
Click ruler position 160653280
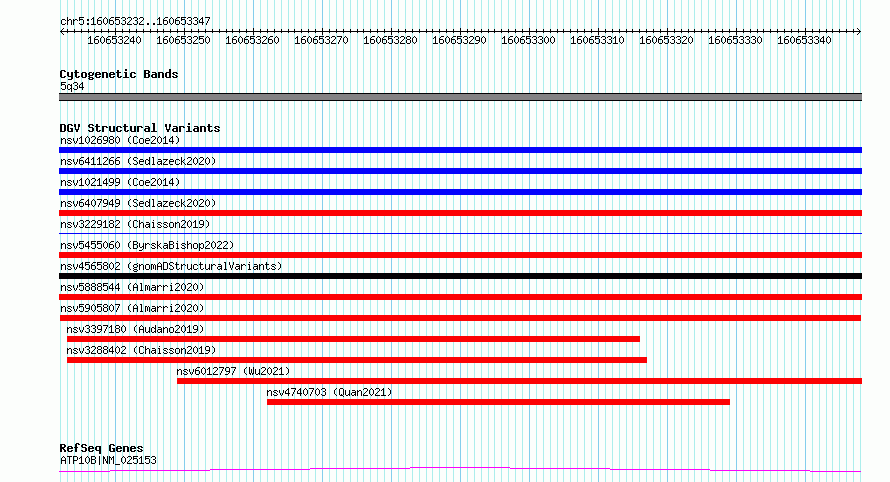390,40
